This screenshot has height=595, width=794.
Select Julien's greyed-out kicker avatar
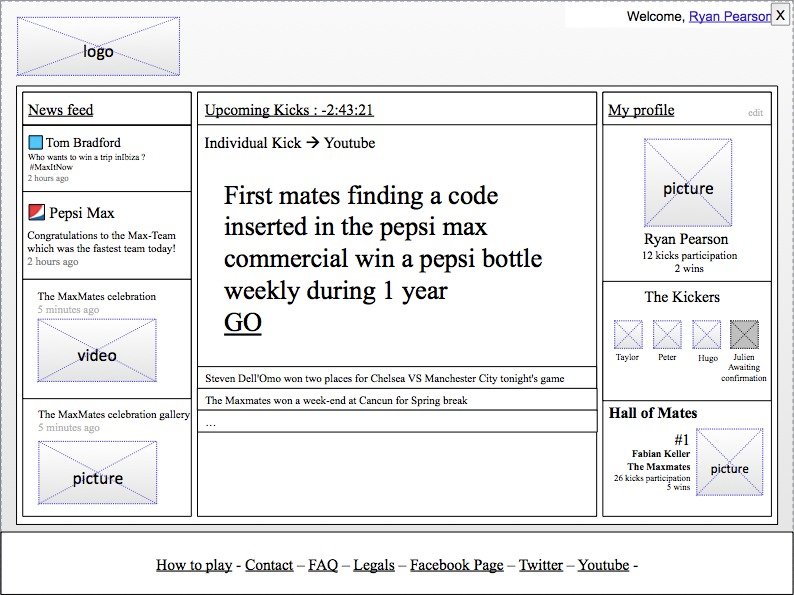point(745,334)
